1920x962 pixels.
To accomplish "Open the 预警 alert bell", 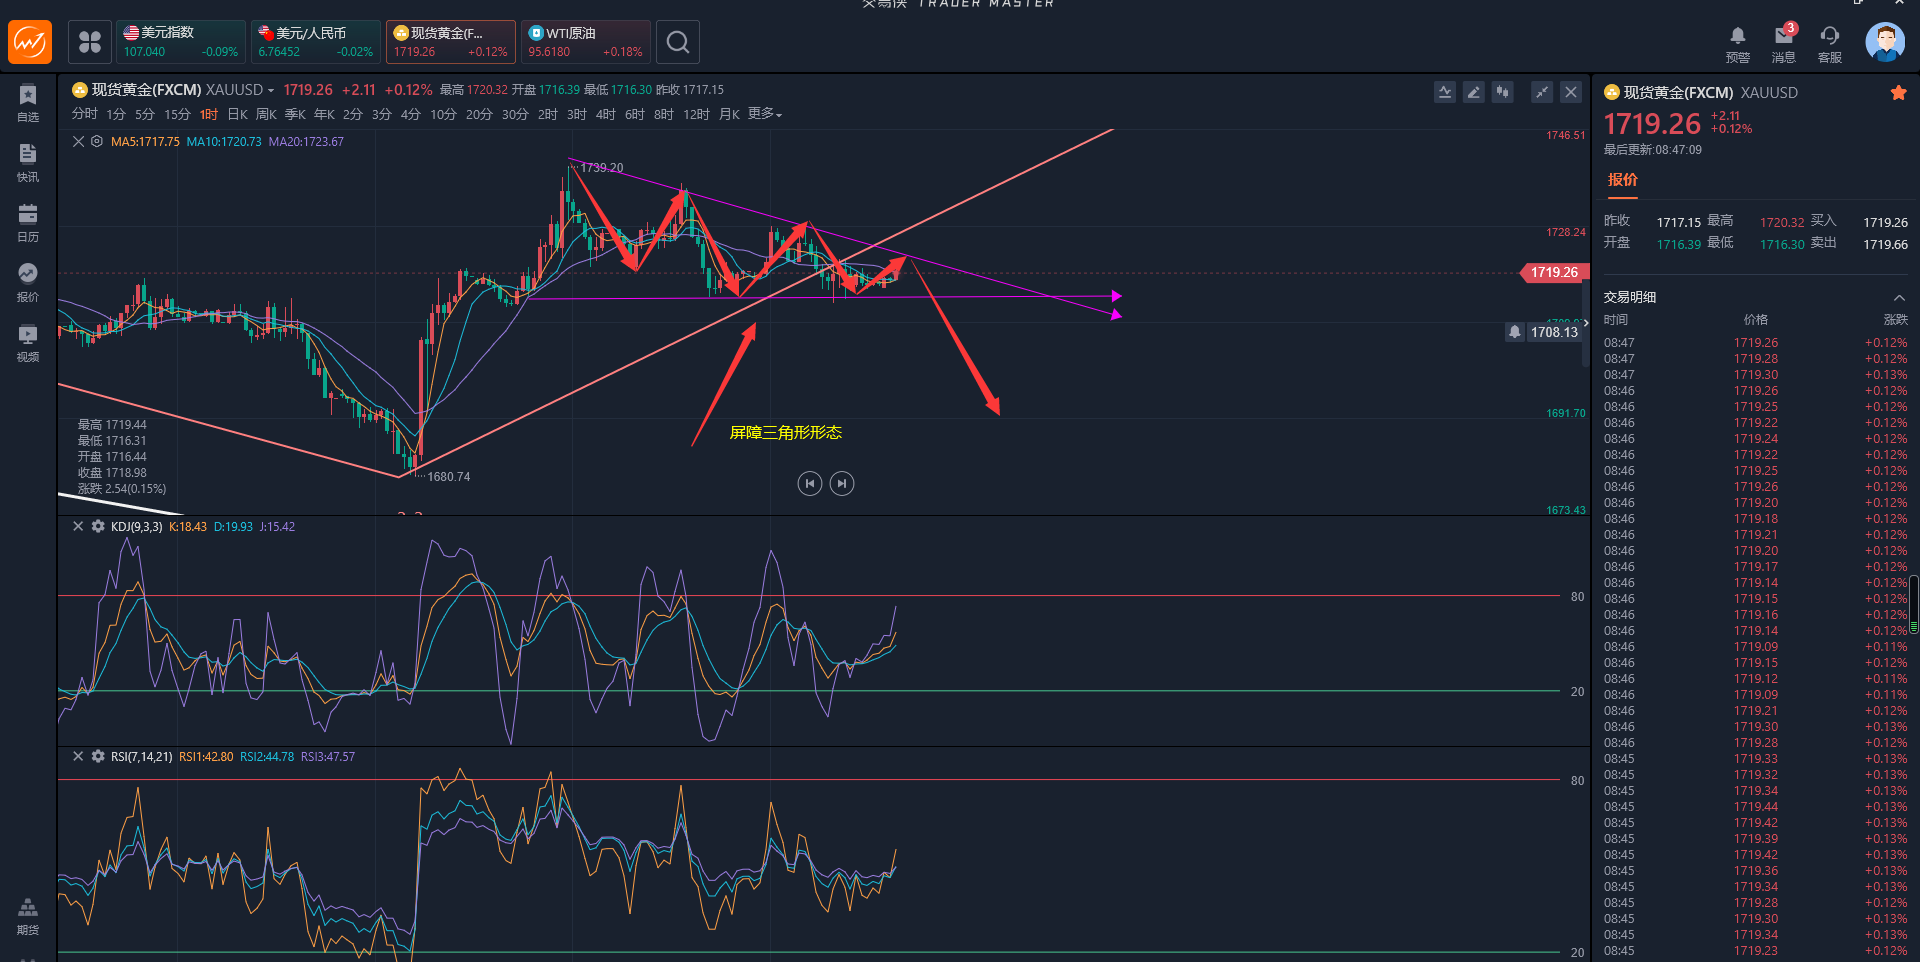I will 1738,44.
